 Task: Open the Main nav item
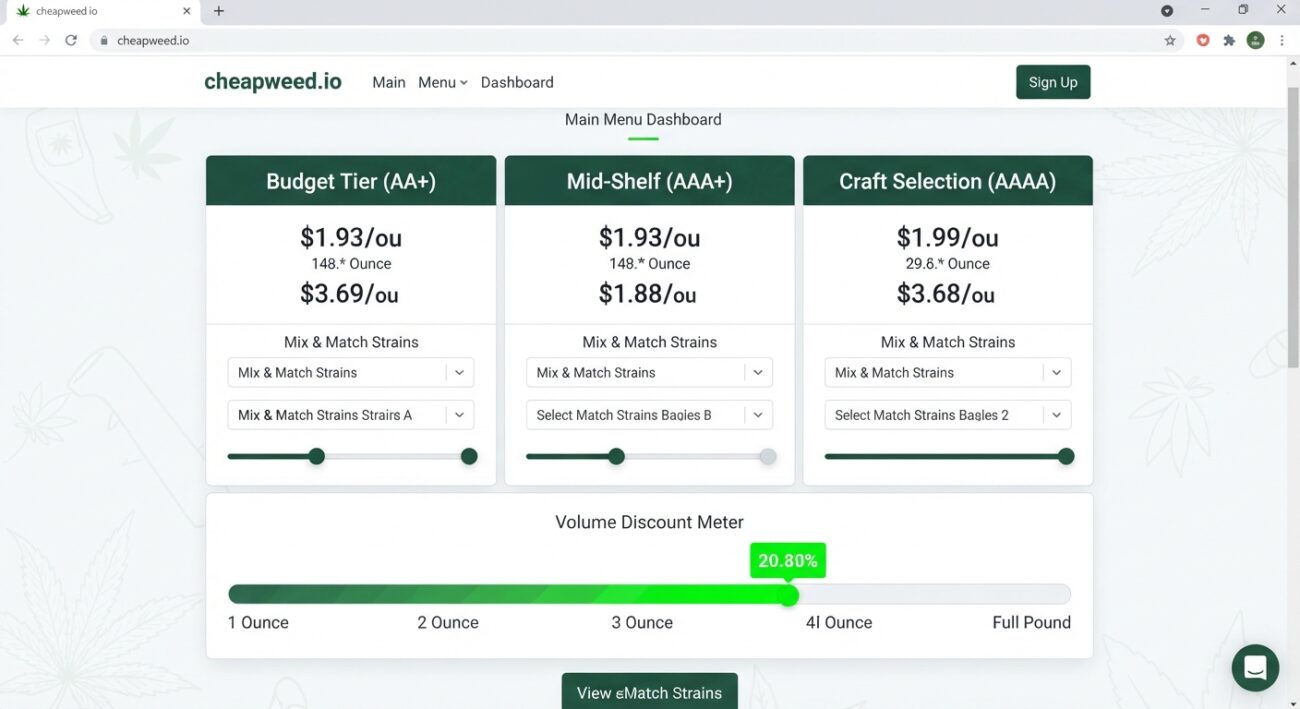click(x=389, y=82)
